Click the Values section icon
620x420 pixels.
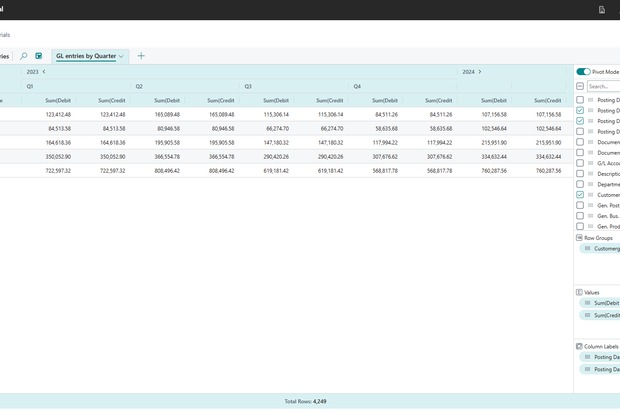pyautogui.click(x=579, y=292)
